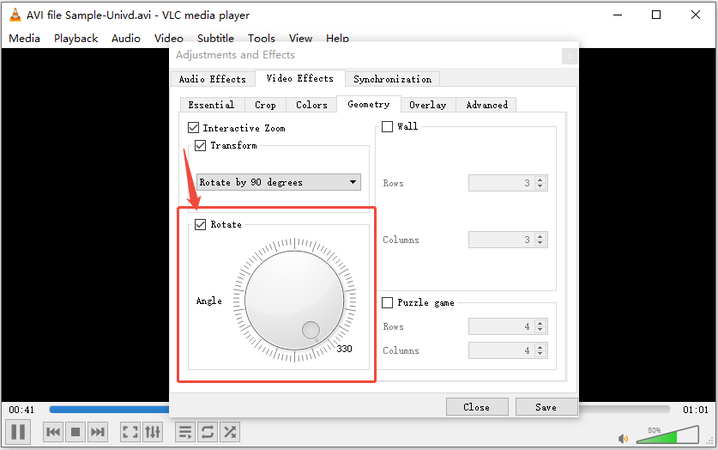Open the Audio menu

tap(126, 38)
